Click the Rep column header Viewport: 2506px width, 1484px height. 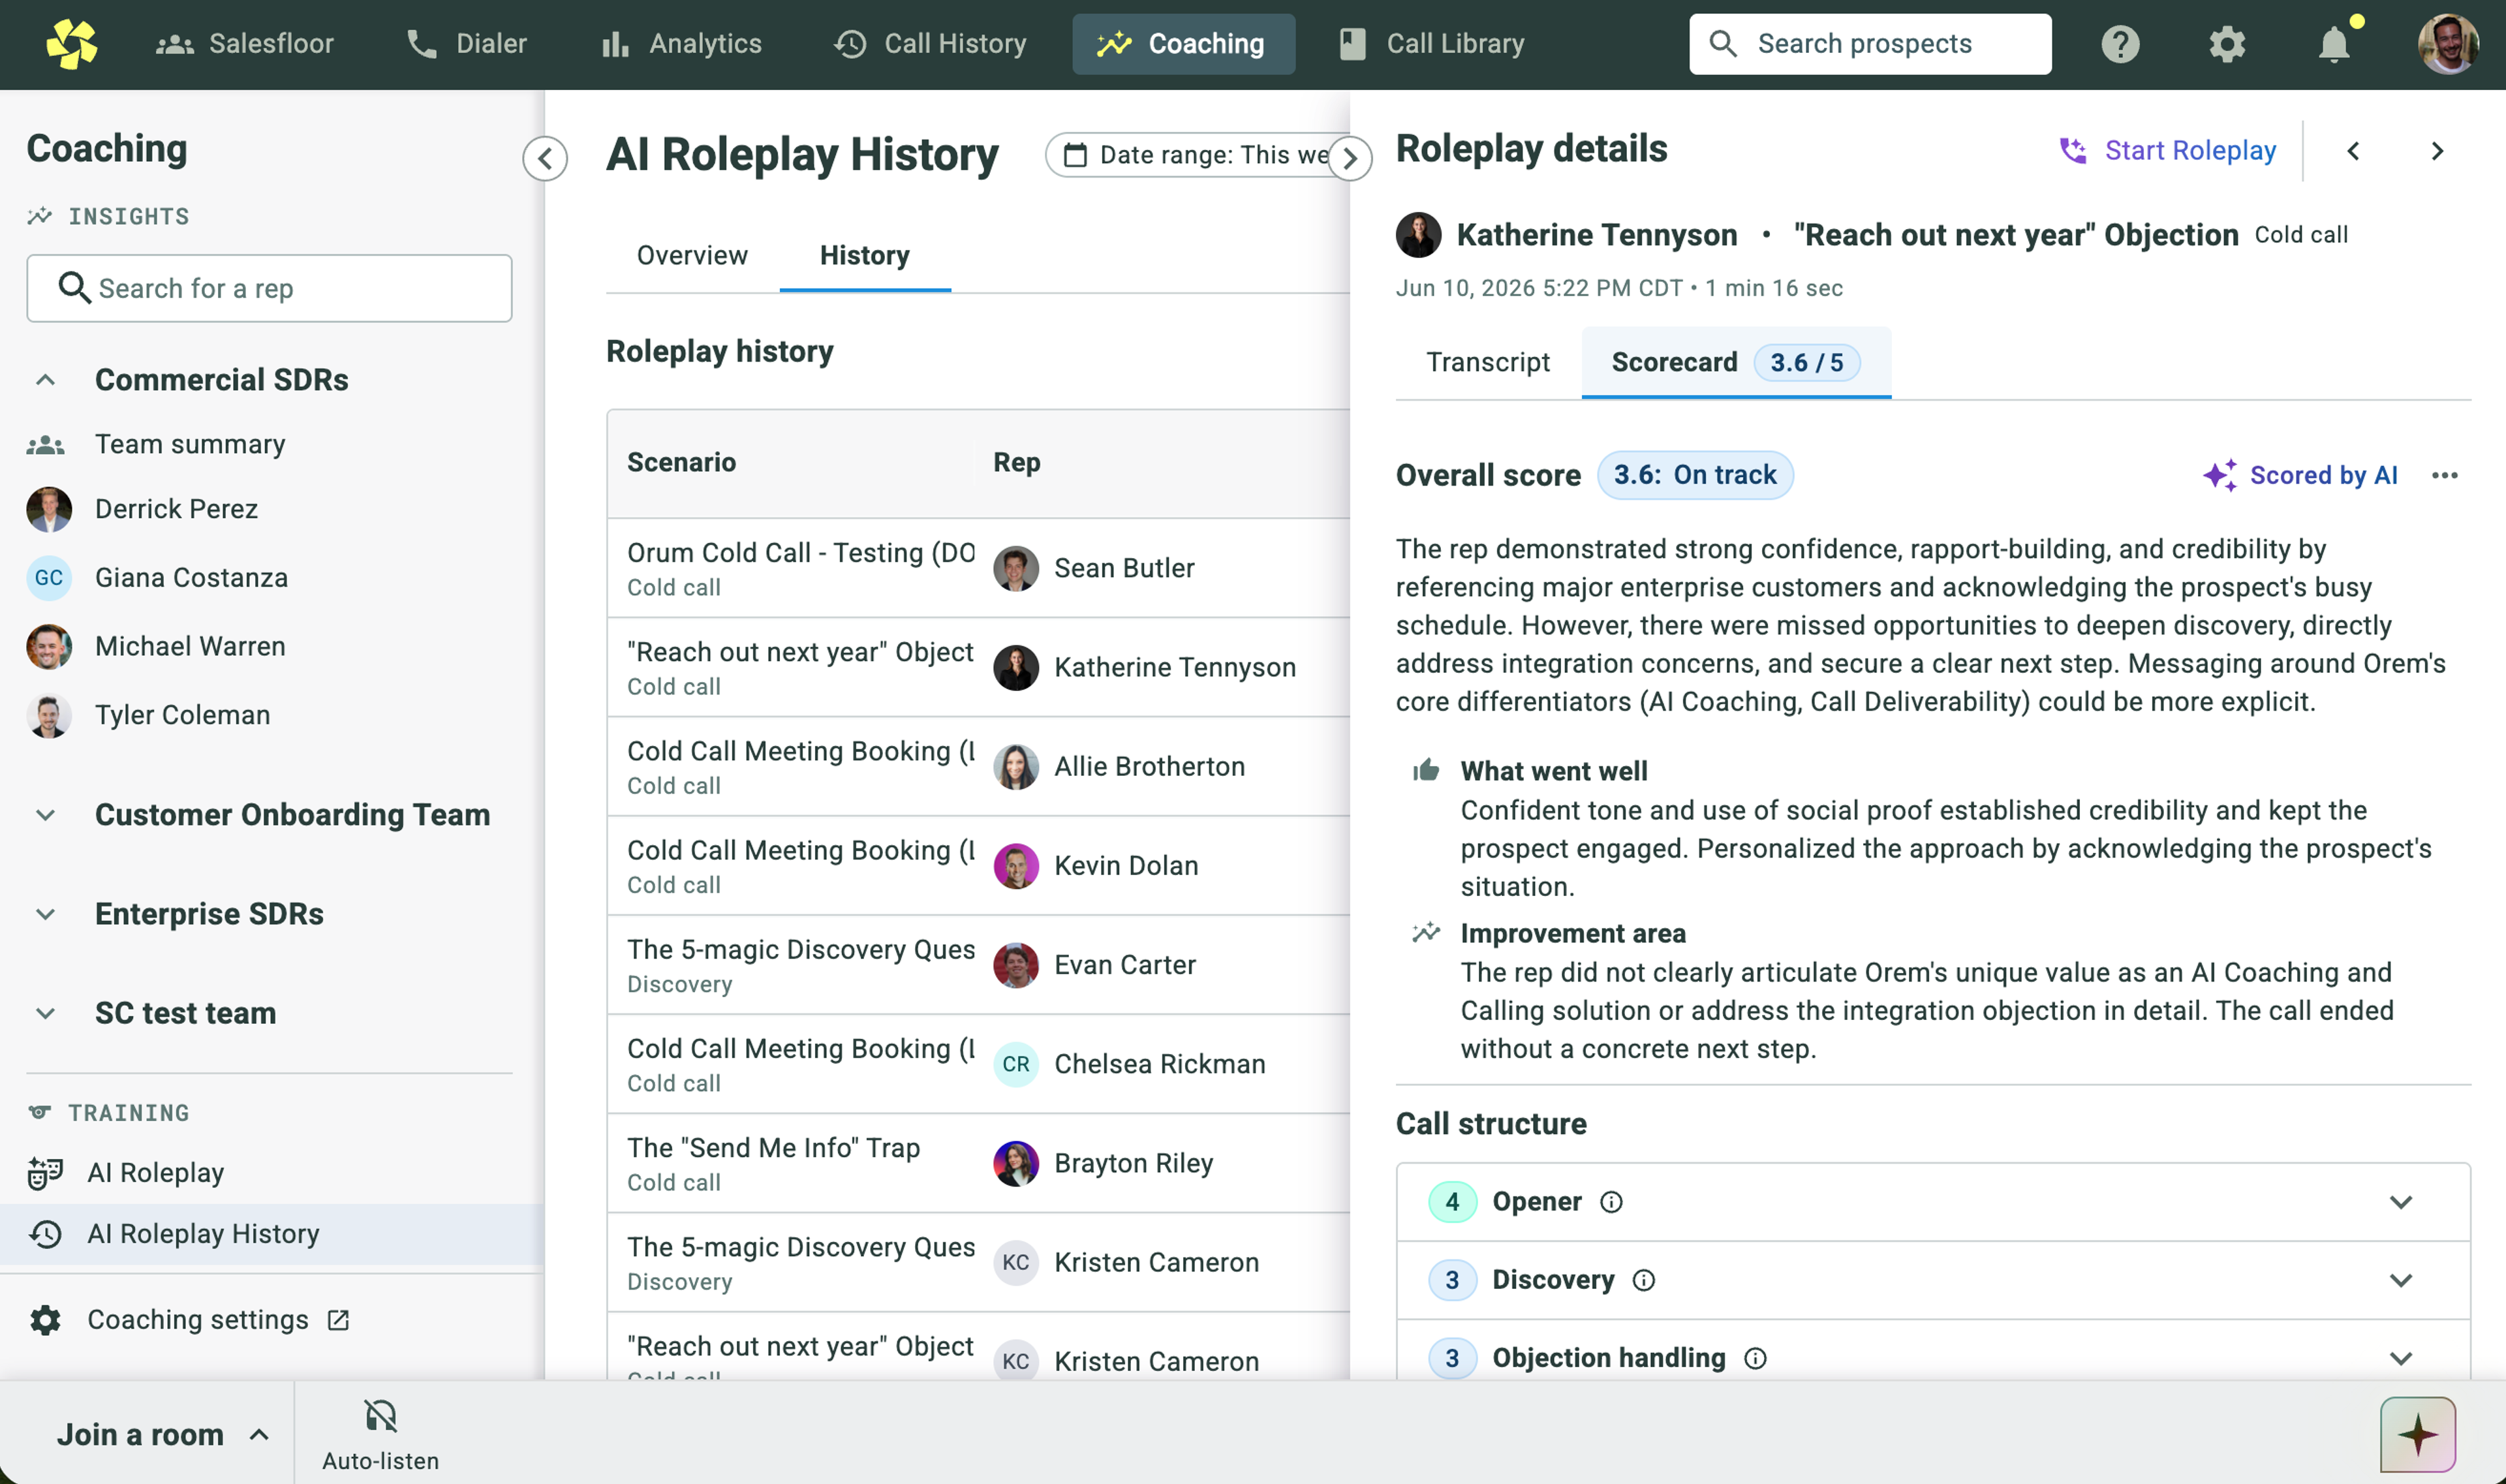click(x=1016, y=462)
